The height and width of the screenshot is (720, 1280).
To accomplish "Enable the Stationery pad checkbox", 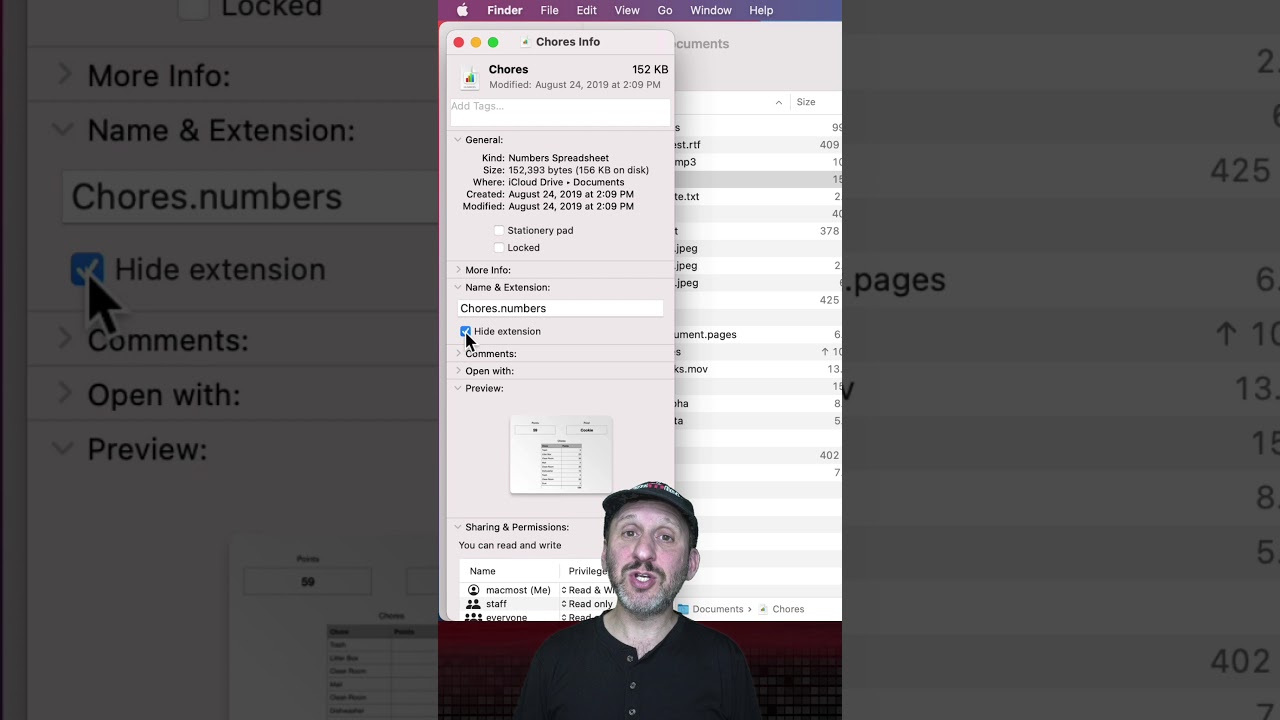I will (499, 230).
